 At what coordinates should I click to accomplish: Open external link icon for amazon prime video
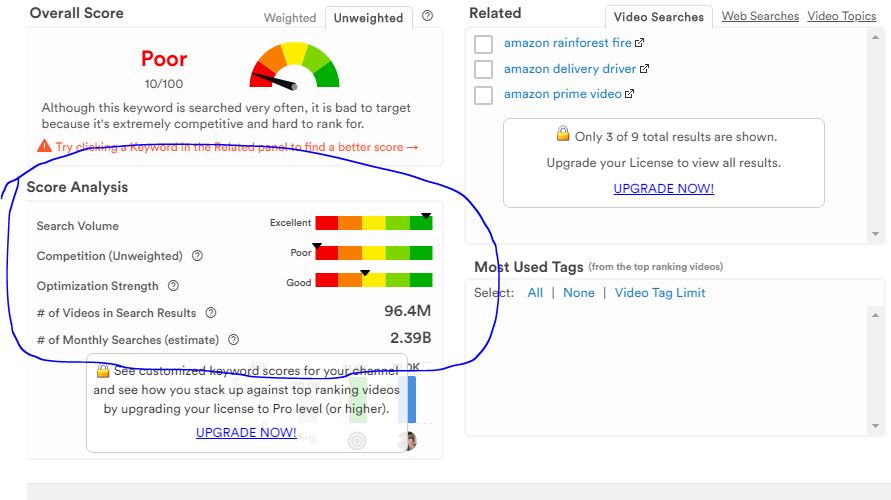click(630, 94)
